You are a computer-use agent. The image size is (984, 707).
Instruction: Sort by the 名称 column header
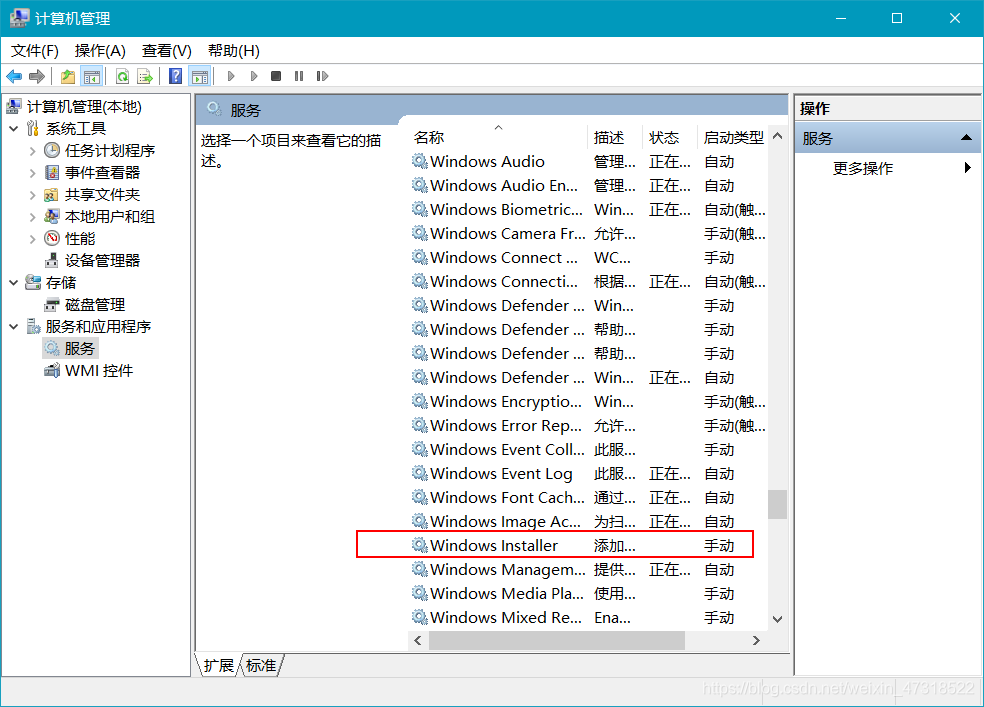pos(499,137)
